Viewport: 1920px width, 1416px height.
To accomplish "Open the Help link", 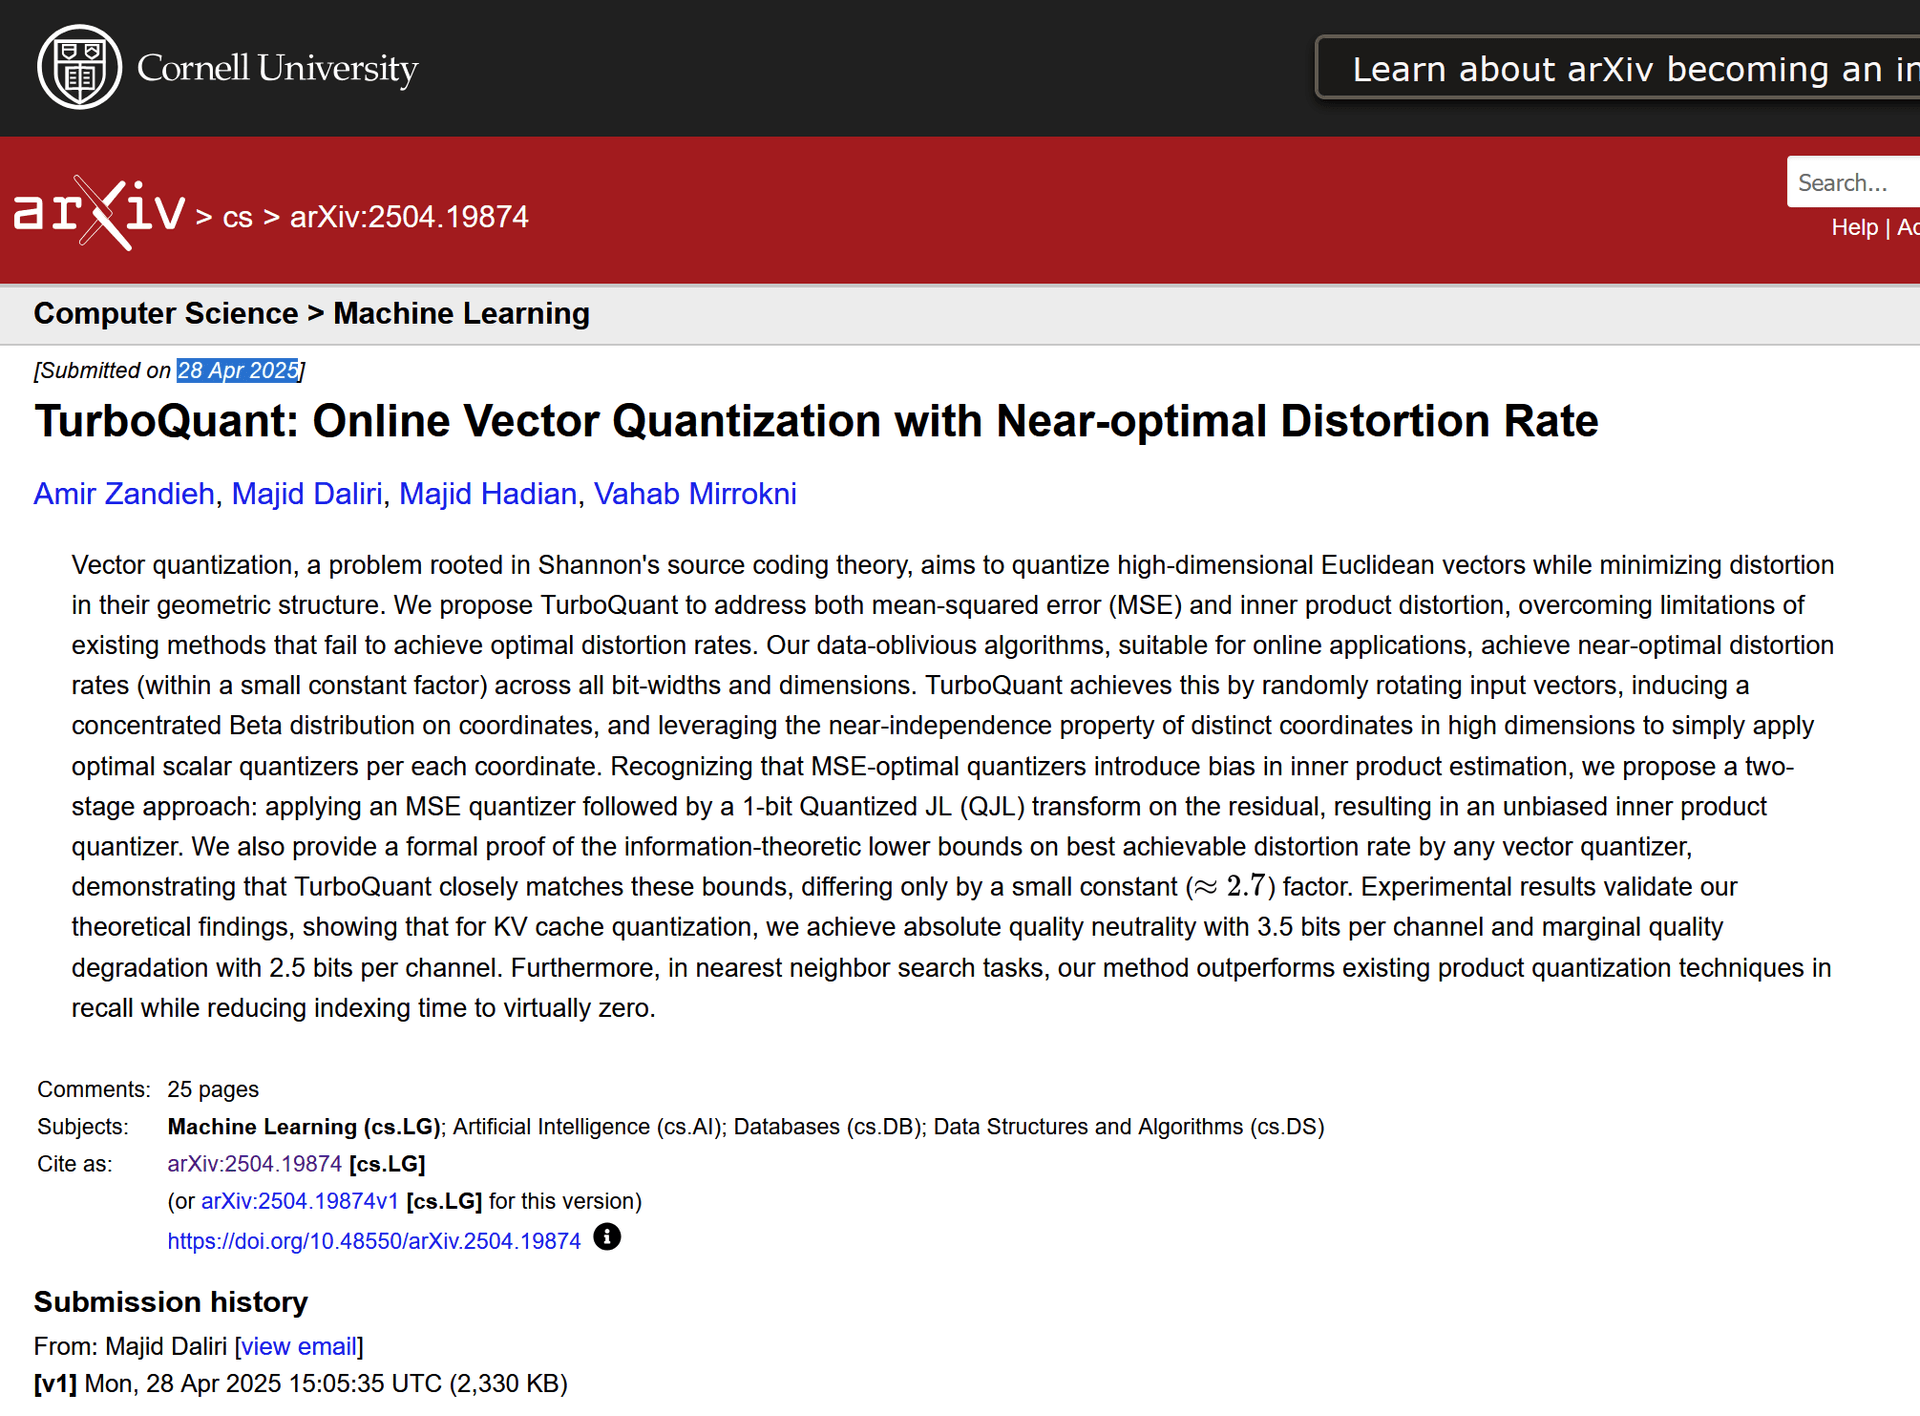I will [x=1854, y=228].
